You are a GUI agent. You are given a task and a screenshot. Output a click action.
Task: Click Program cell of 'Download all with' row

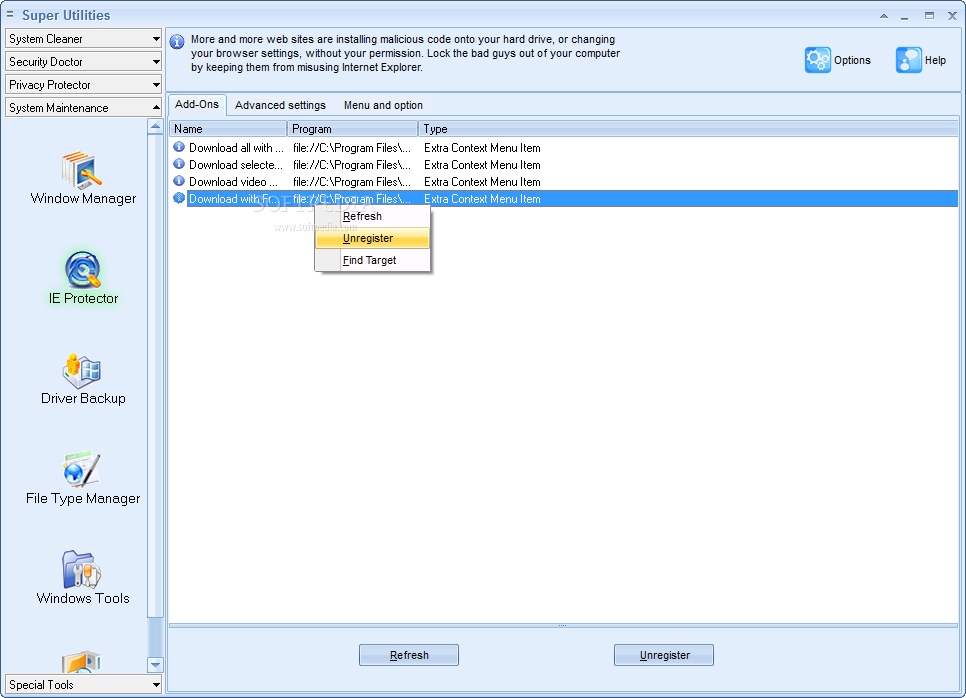tap(351, 148)
